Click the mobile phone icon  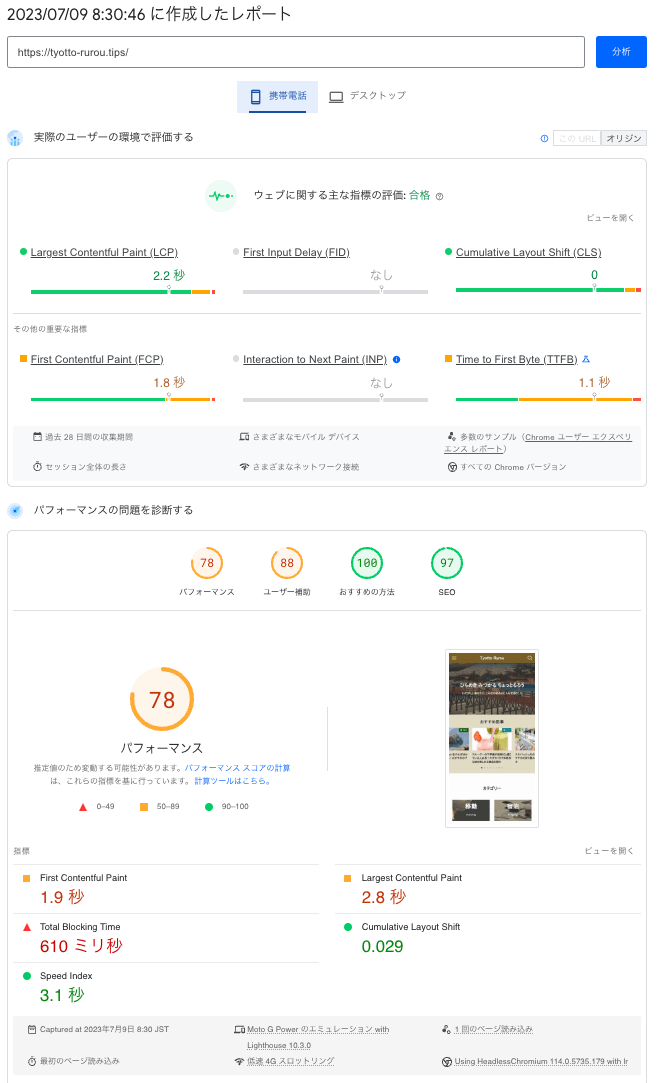click(x=256, y=96)
